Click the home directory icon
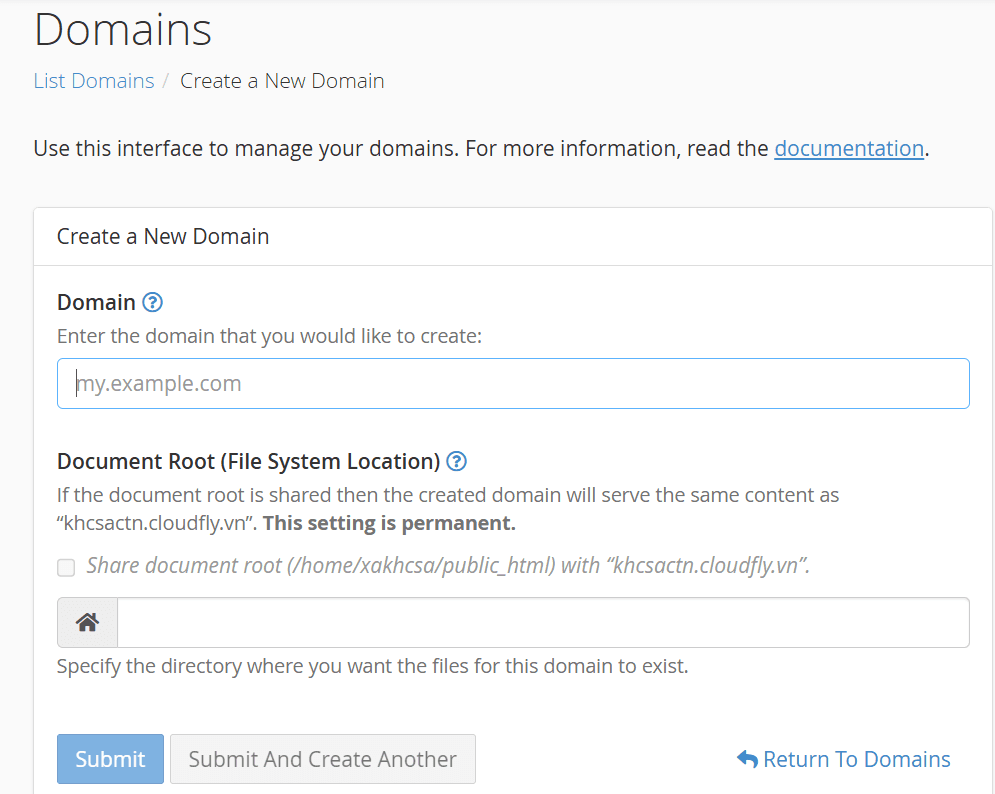The height and width of the screenshot is (794, 995). (x=87, y=622)
